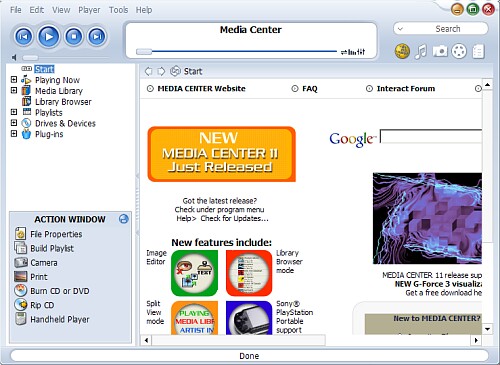Select the Rip CD action
This screenshot has width=500, height=365.
coord(42,305)
